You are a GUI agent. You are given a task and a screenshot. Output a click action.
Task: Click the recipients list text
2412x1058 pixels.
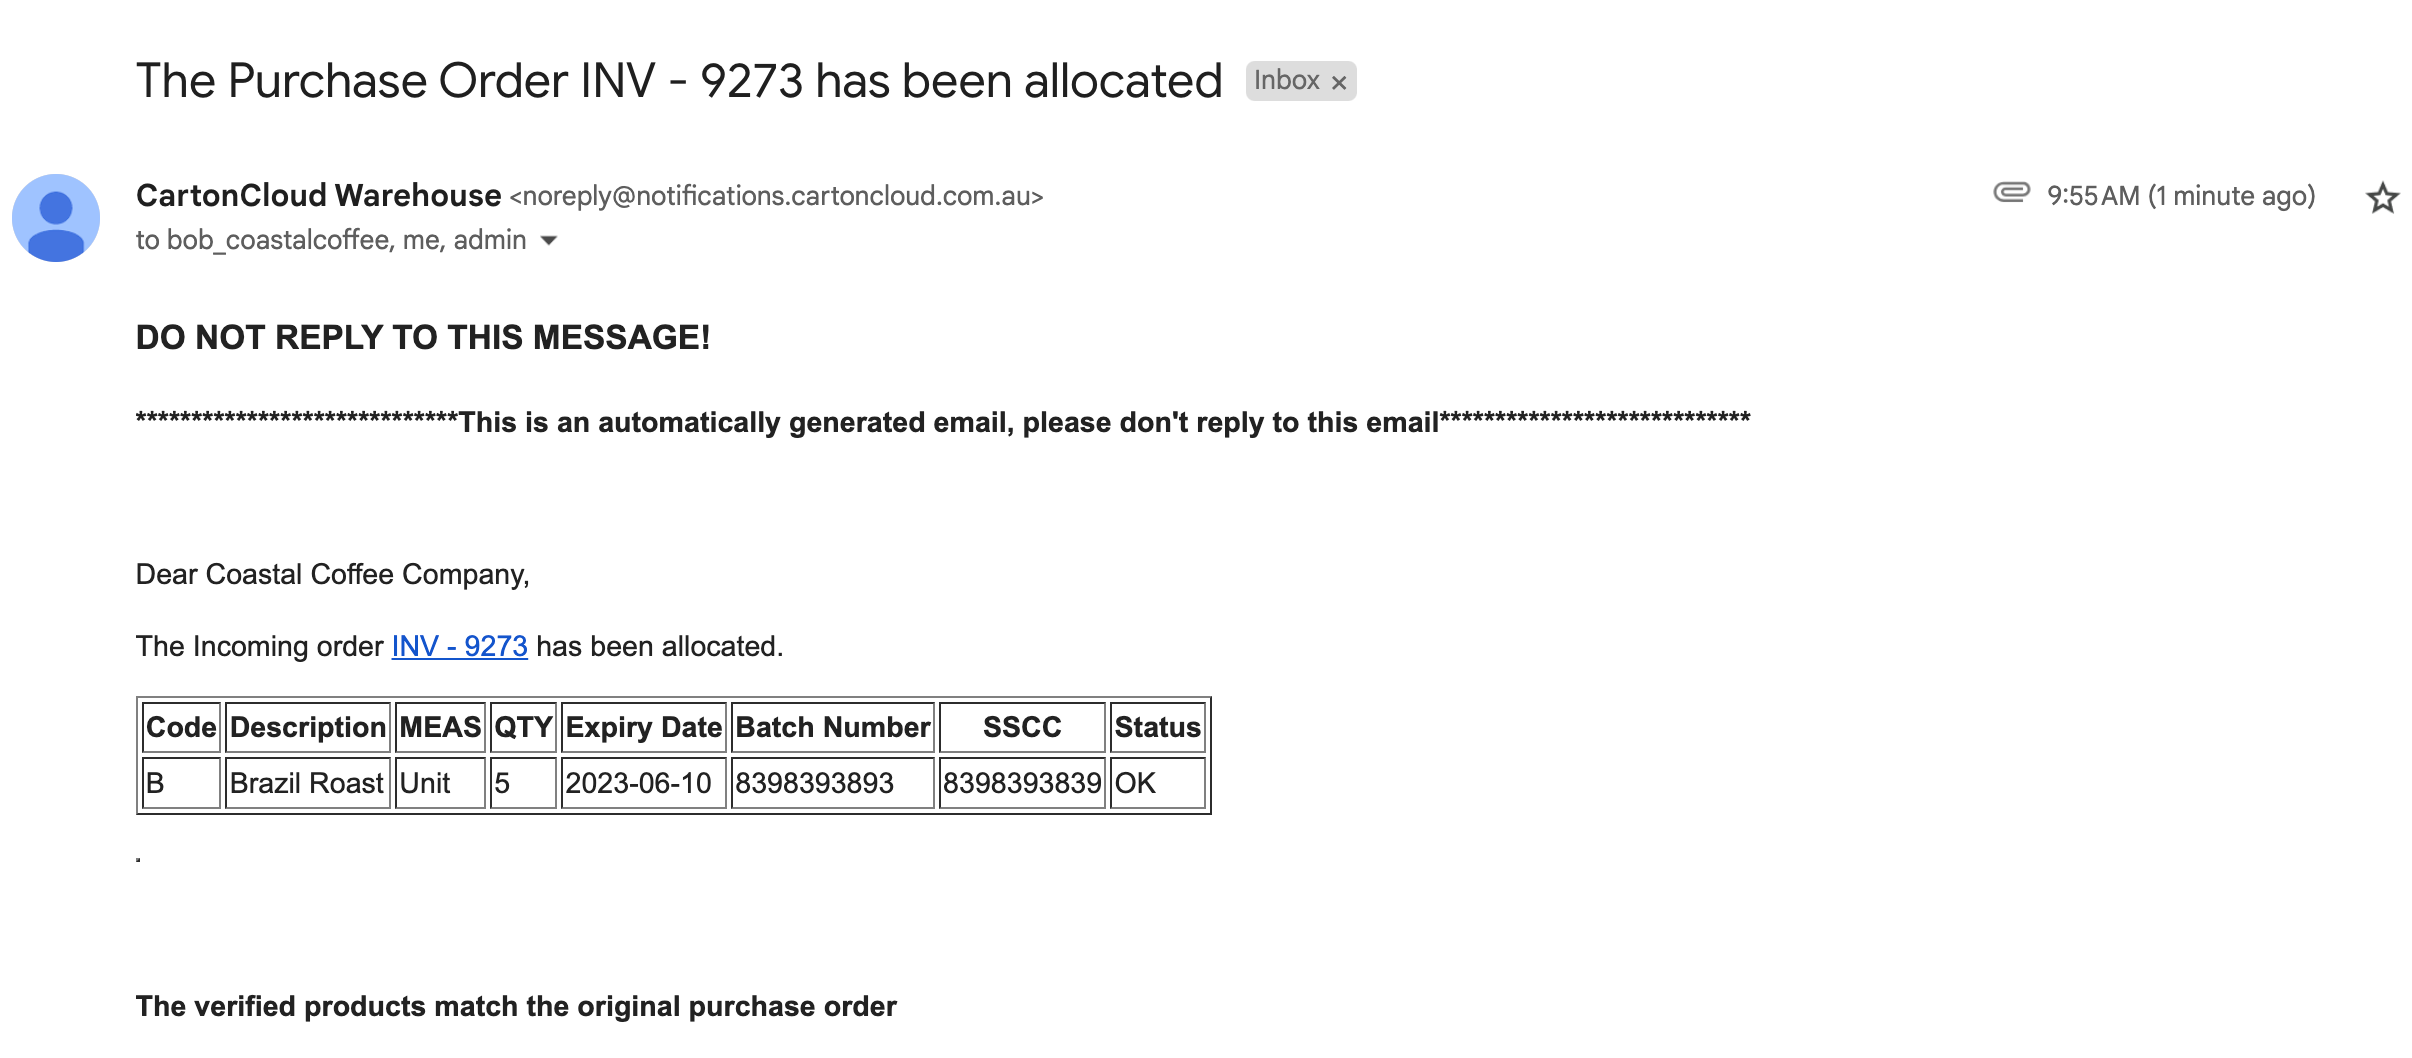click(331, 241)
